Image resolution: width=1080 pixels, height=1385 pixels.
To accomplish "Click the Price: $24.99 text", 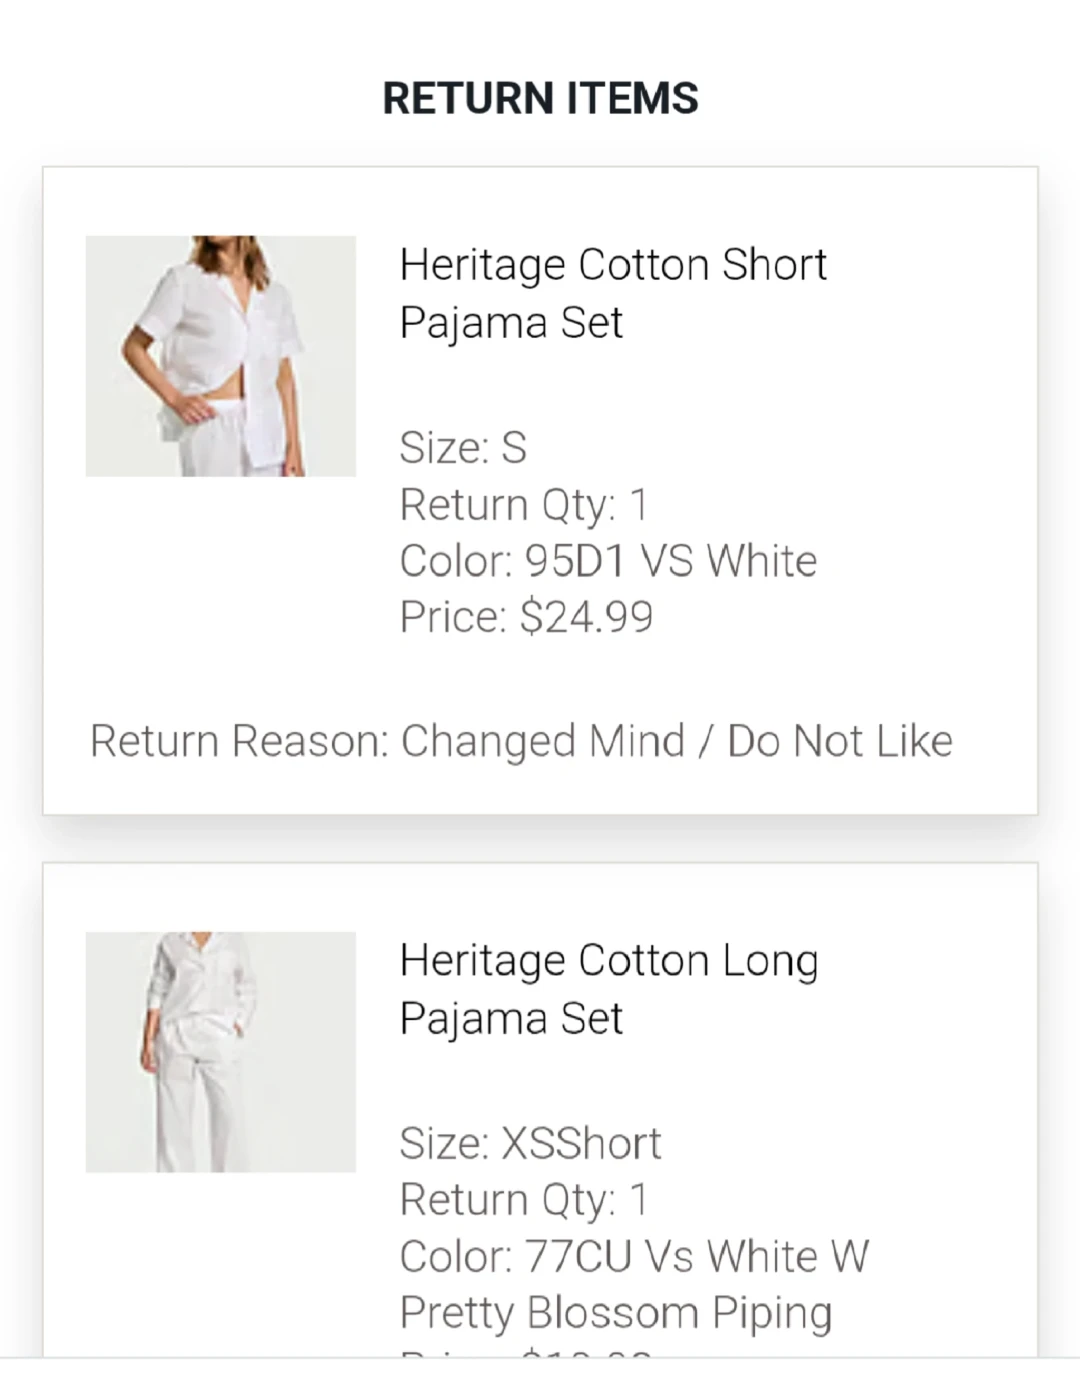I will [526, 616].
